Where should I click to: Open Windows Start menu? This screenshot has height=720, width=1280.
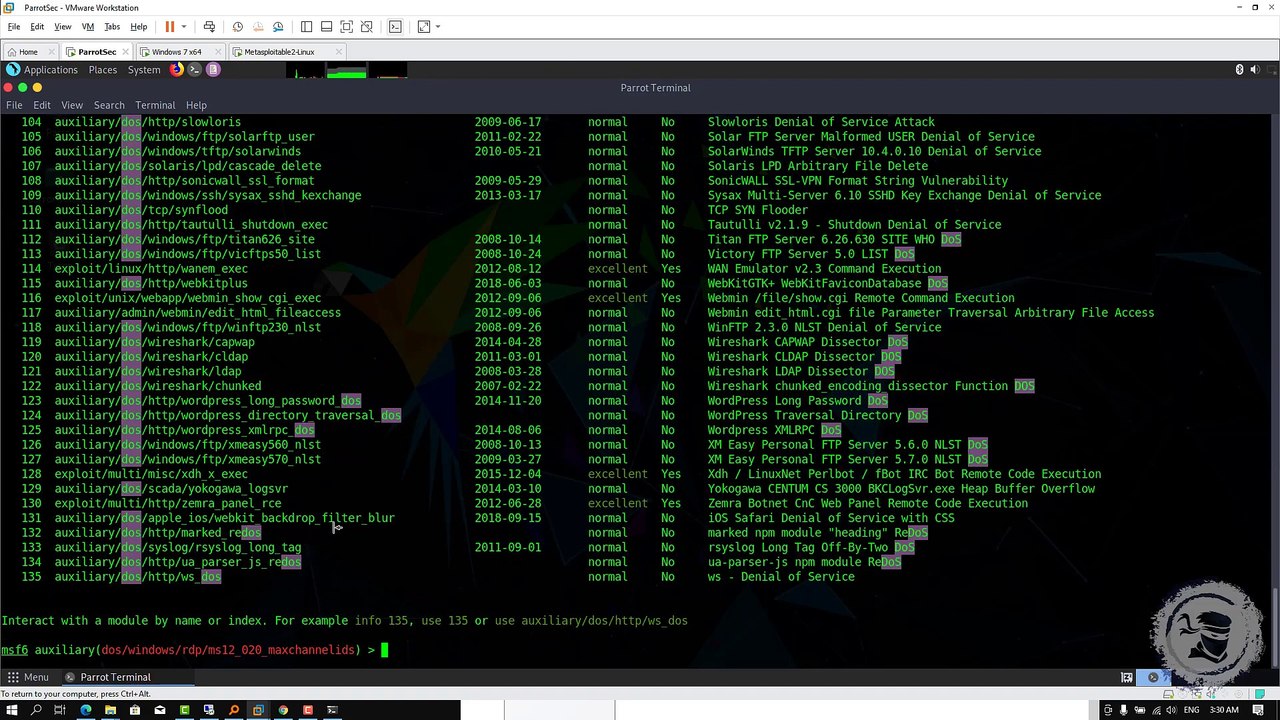(12, 710)
